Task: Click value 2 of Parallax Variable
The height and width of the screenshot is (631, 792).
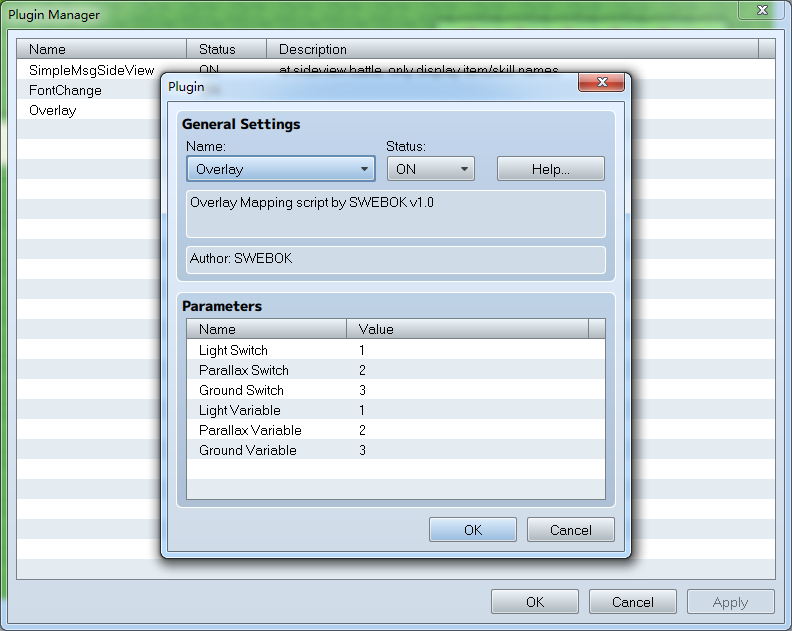Action: (x=362, y=430)
